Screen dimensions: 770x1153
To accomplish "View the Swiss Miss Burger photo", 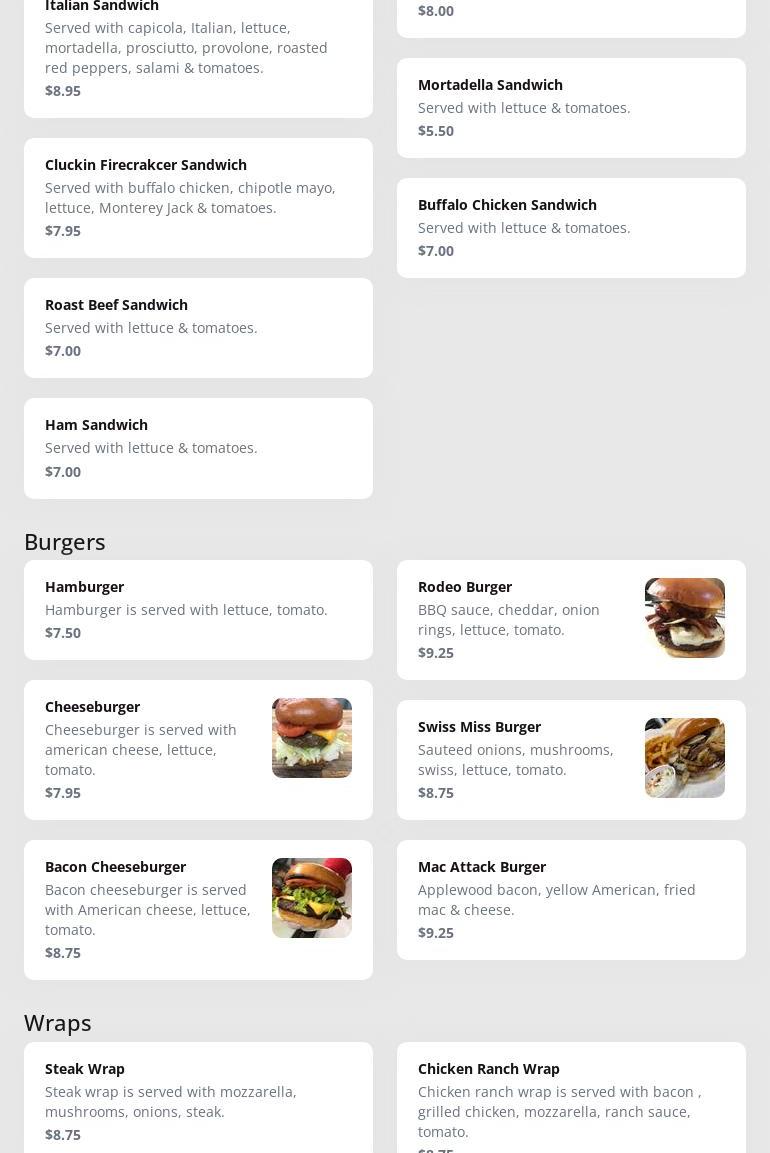I will (x=685, y=757).
